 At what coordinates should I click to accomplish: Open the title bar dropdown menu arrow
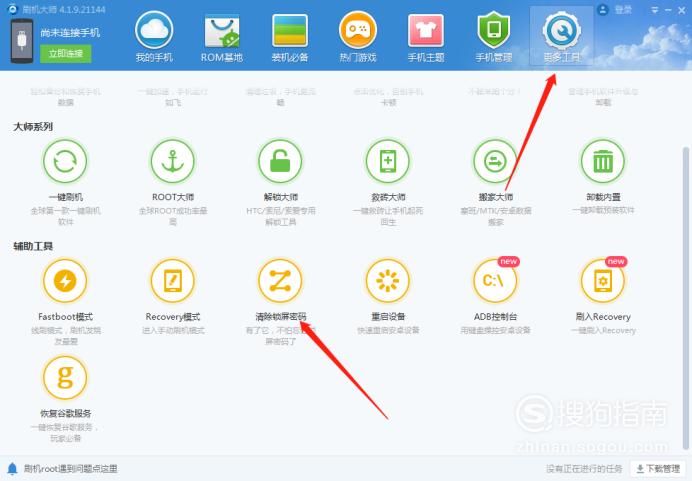[x=655, y=10]
